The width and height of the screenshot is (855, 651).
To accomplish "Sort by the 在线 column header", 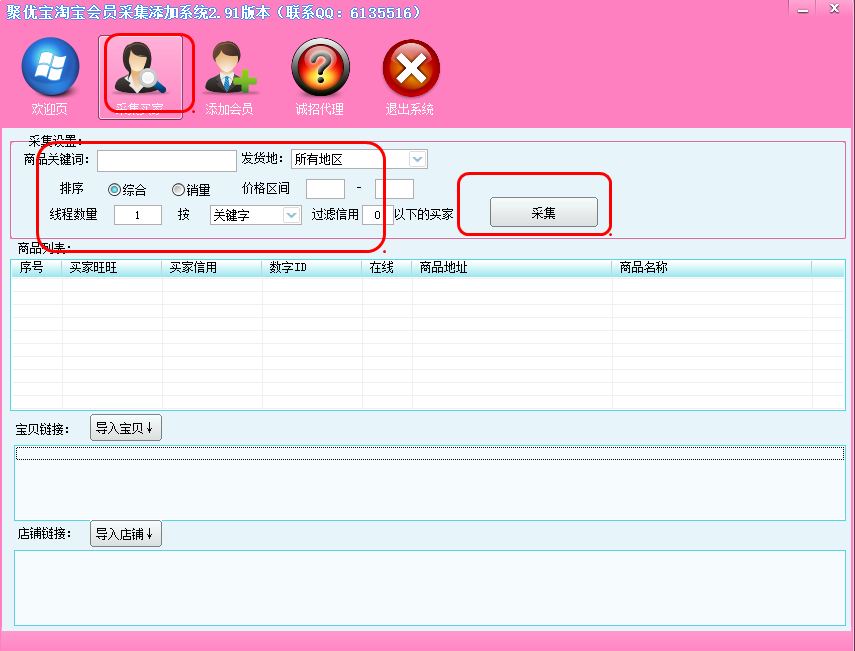I will (x=387, y=268).
